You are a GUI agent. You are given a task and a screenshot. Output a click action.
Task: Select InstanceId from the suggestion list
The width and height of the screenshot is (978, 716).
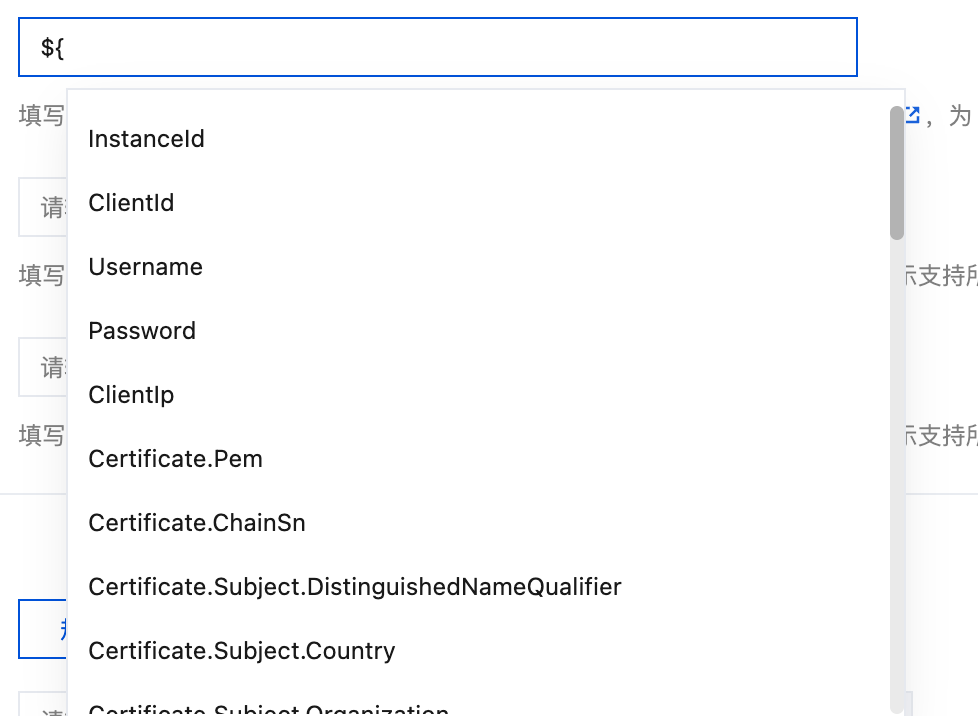pos(147,139)
